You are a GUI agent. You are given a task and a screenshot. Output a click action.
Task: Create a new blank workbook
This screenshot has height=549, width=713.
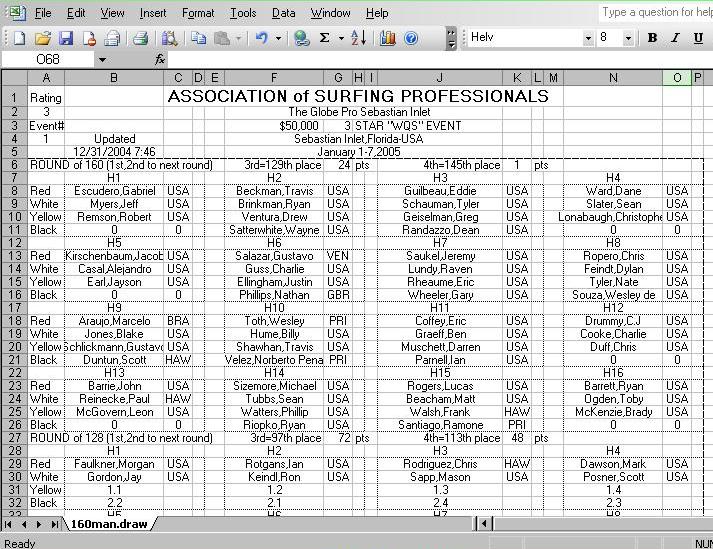(x=19, y=38)
